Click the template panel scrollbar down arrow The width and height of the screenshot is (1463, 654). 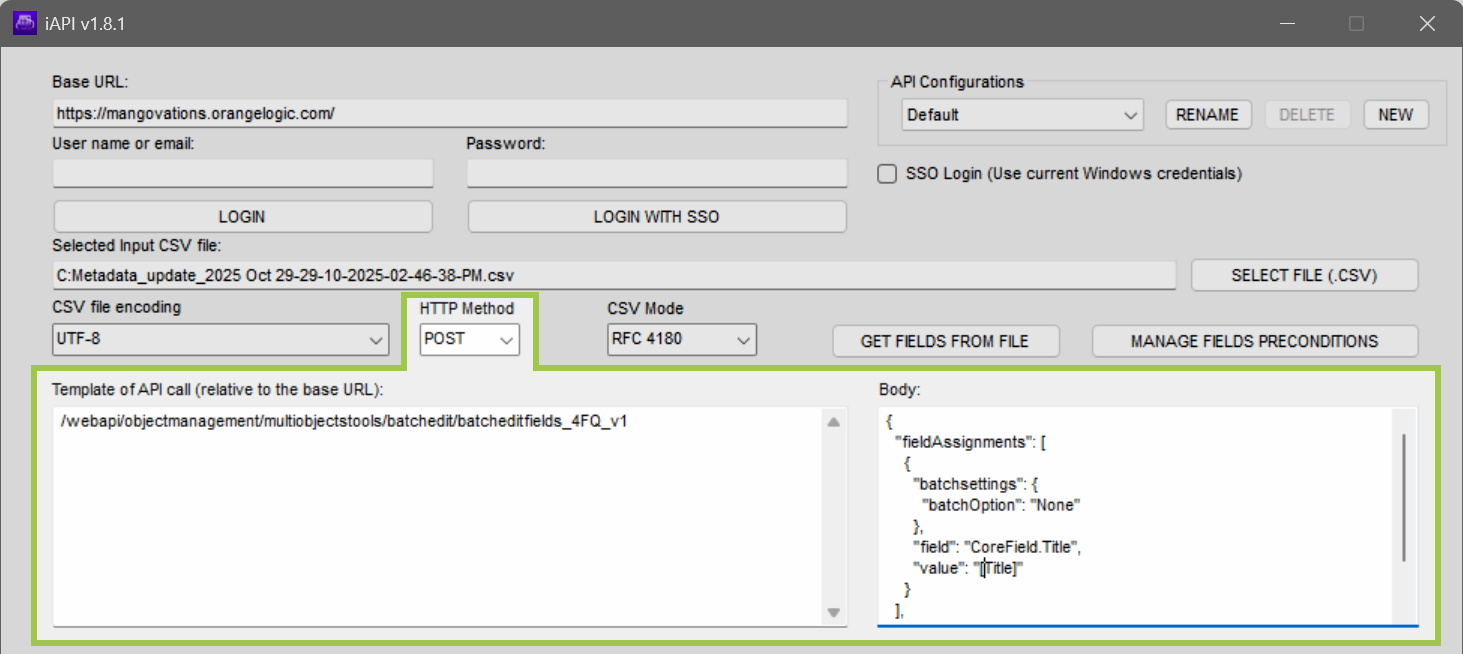[832, 611]
